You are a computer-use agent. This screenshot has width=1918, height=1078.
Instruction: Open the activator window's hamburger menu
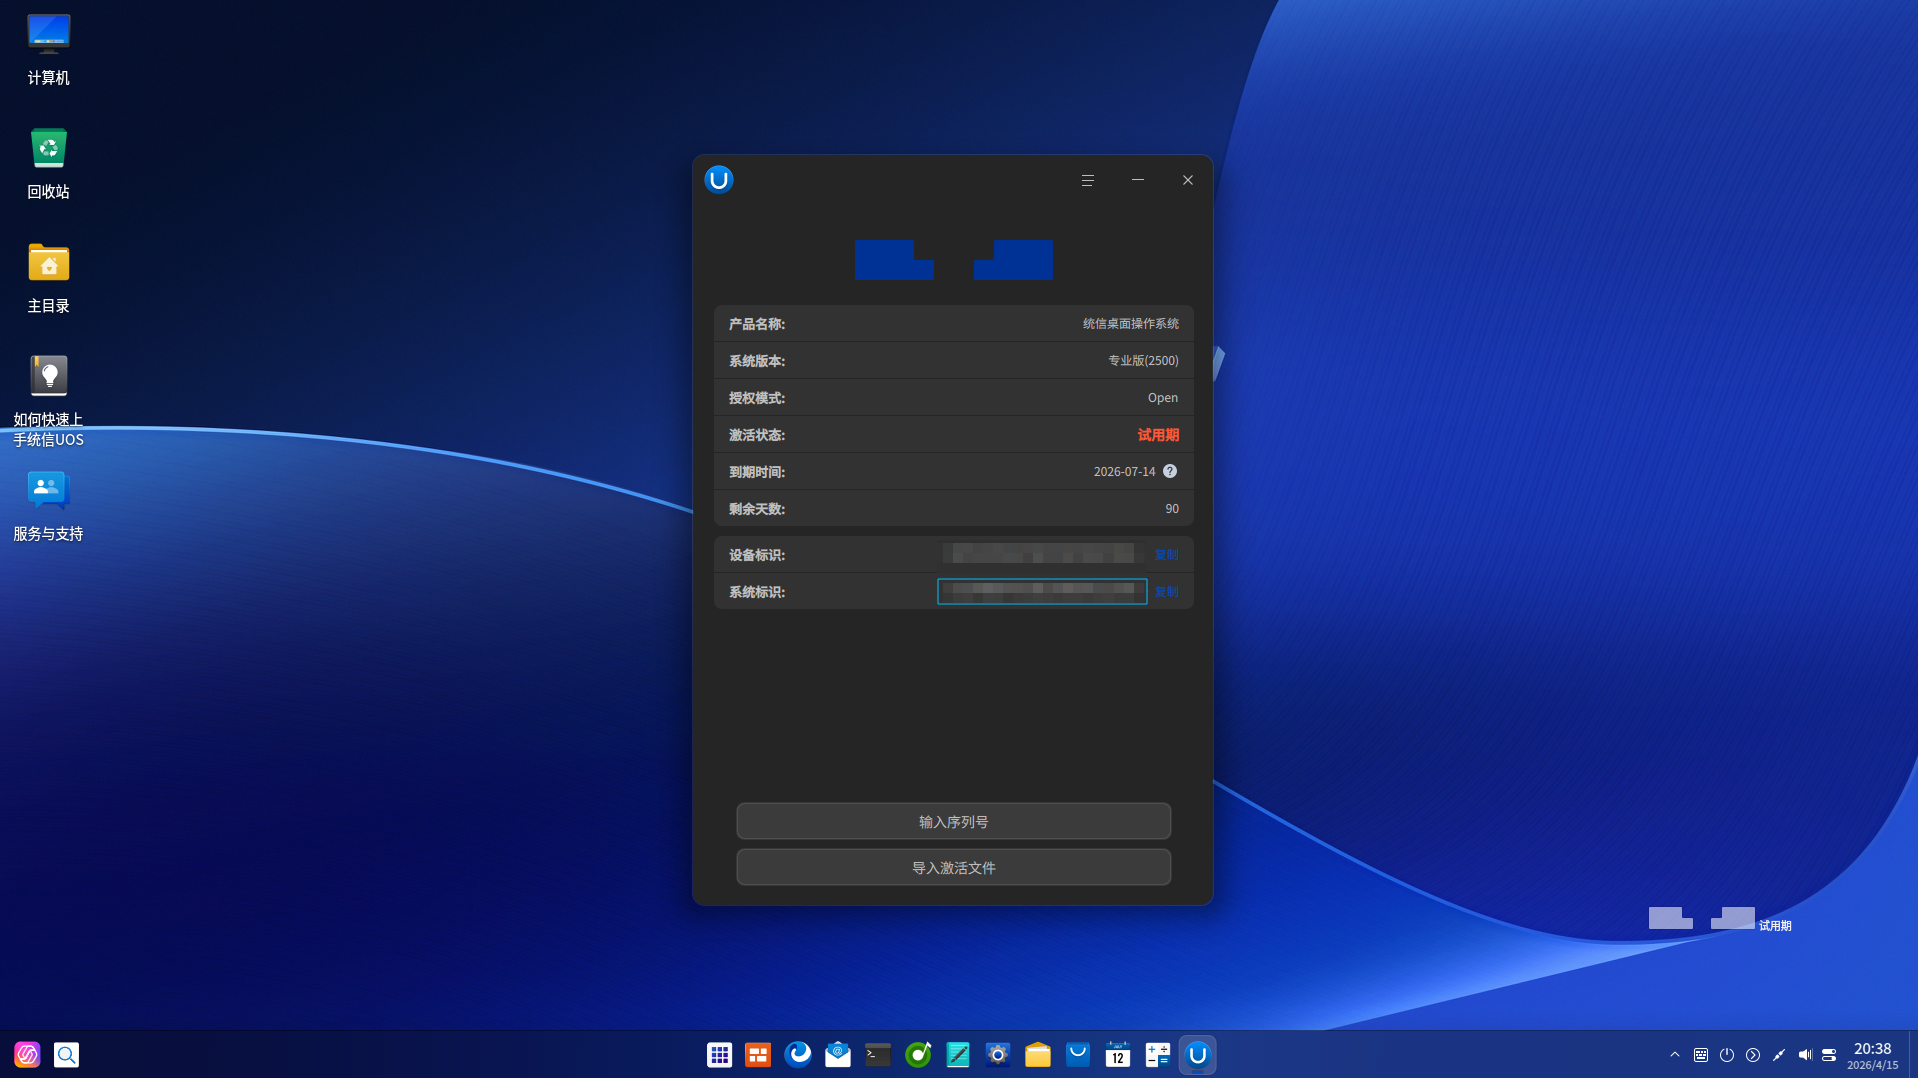coord(1087,180)
